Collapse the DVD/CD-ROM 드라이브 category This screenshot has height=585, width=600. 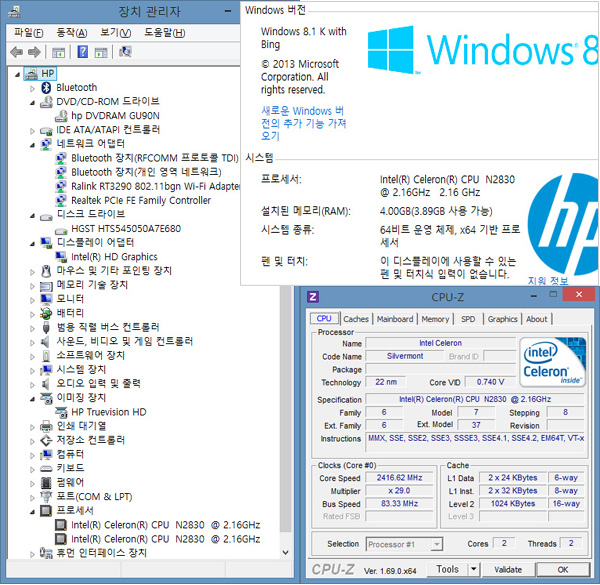click(33, 103)
